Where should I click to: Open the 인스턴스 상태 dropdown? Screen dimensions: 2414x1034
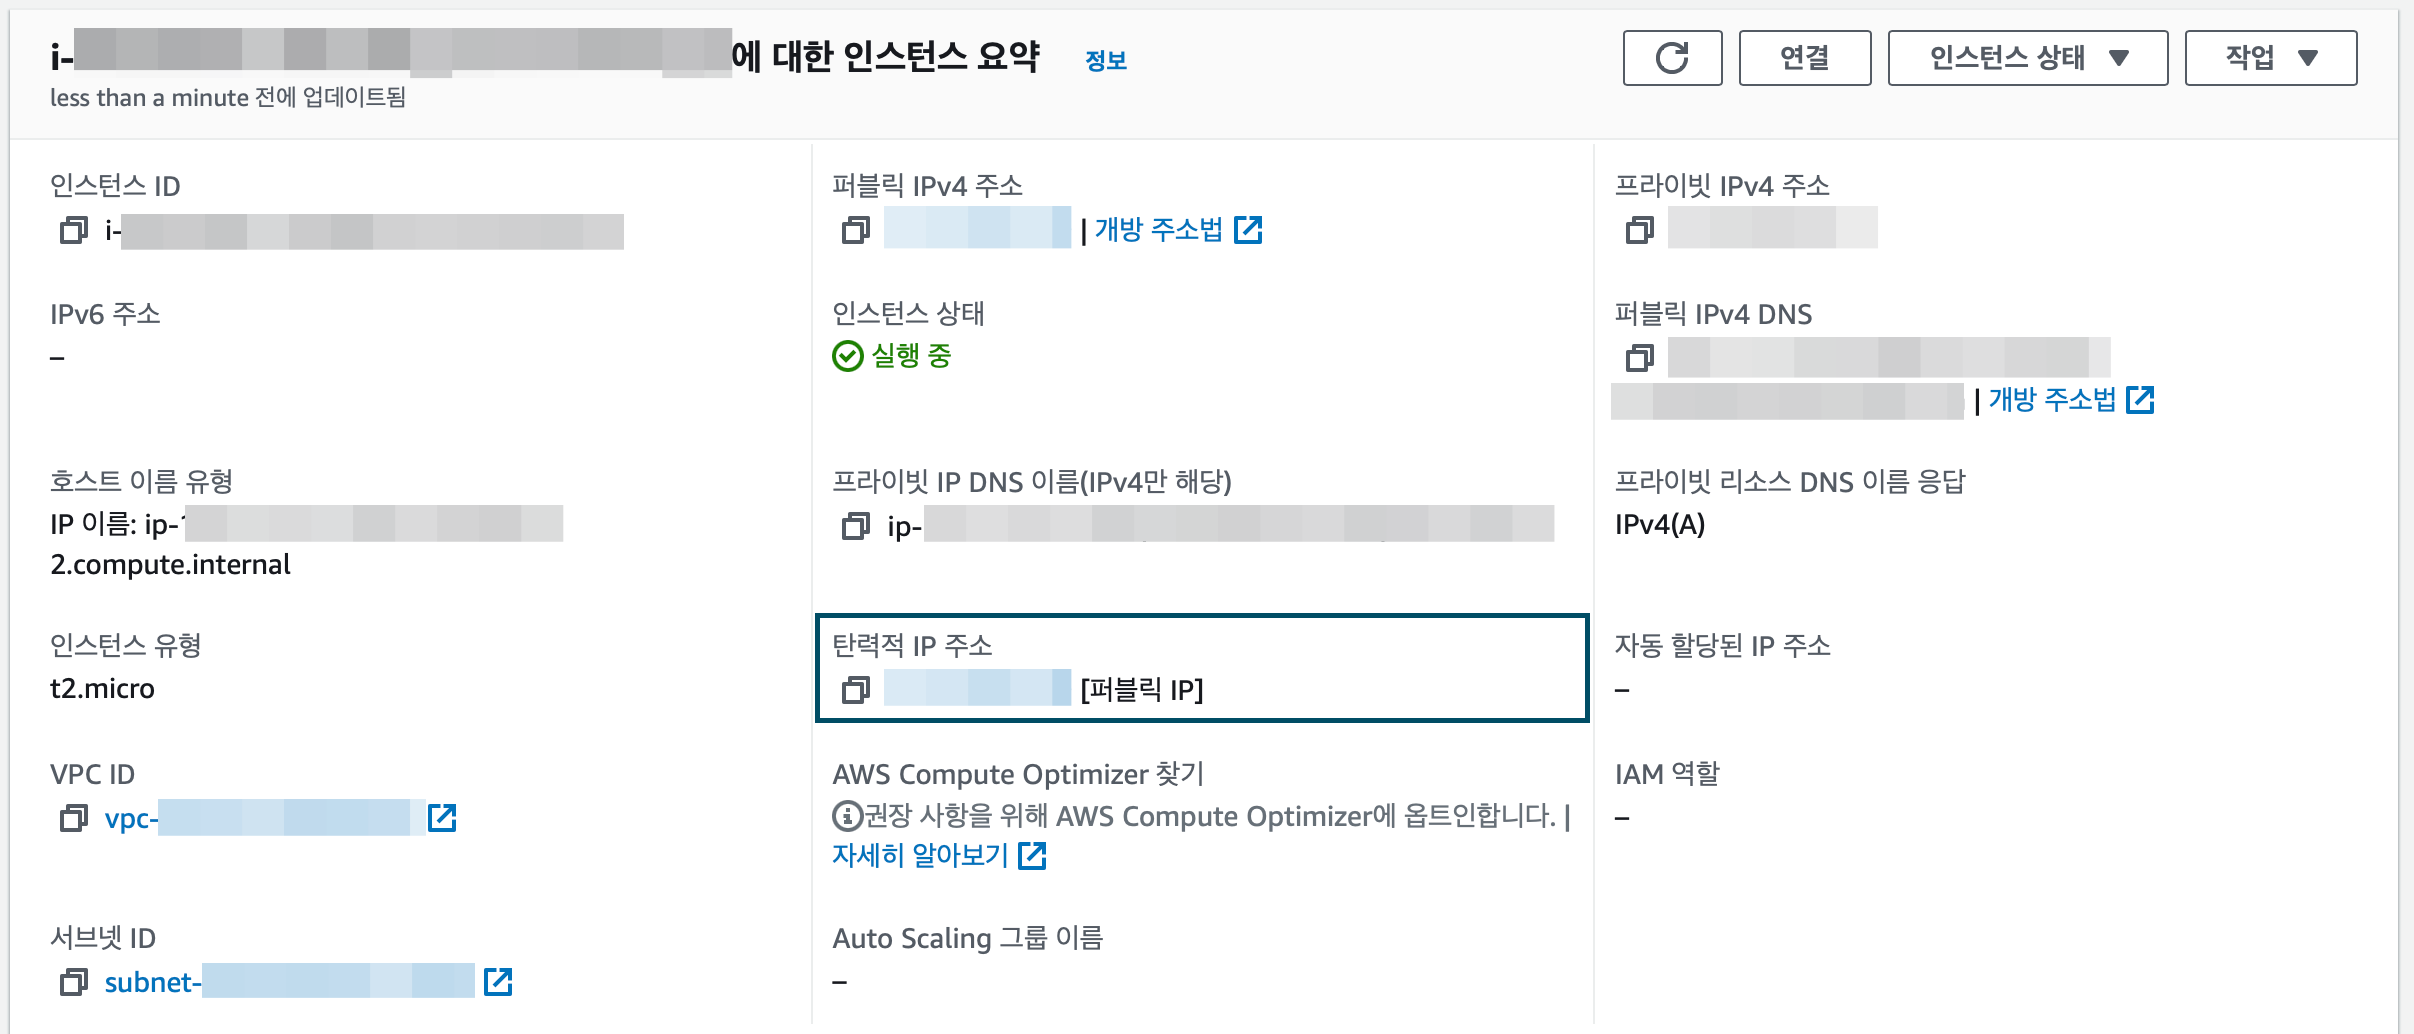[2028, 58]
